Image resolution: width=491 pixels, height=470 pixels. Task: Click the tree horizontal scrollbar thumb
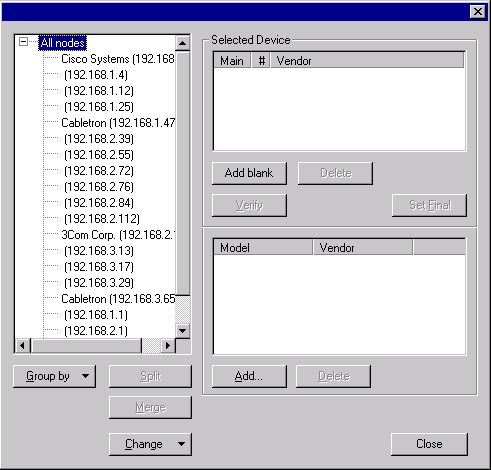point(86,346)
